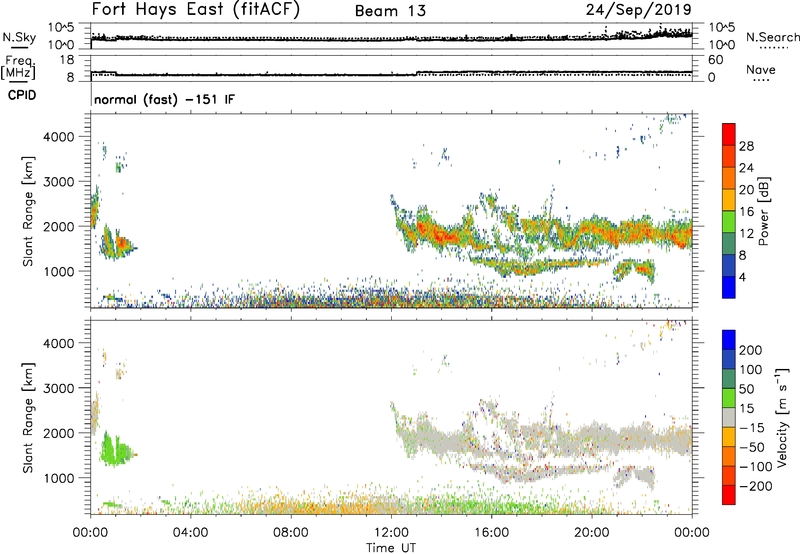Click the 'N.Sky' label
800x554 pixels.
click(x=19, y=37)
